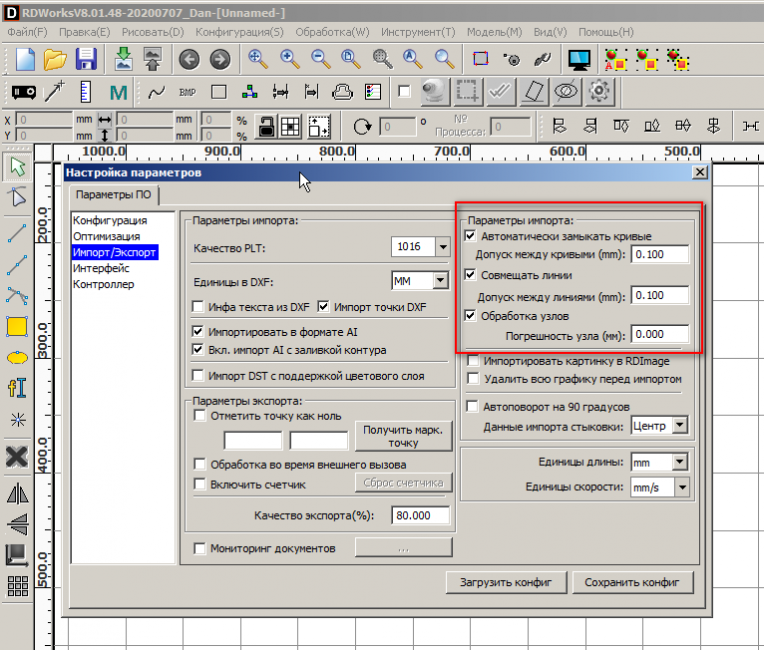
Task: Open a file with the folder icon
Action: (54, 59)
